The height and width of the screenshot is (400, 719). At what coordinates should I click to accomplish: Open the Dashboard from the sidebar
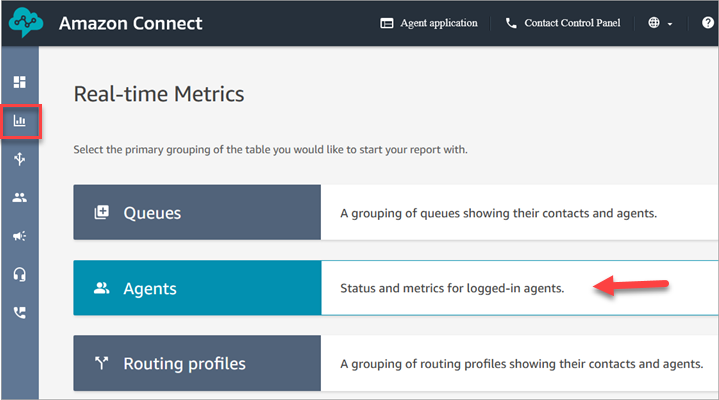click(19, 81)
